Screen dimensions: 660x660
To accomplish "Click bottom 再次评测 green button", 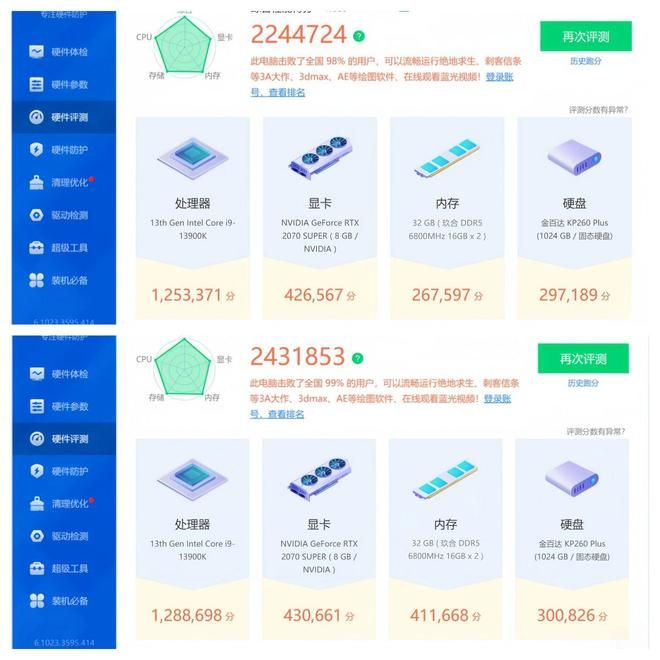I will coord(583,358).
